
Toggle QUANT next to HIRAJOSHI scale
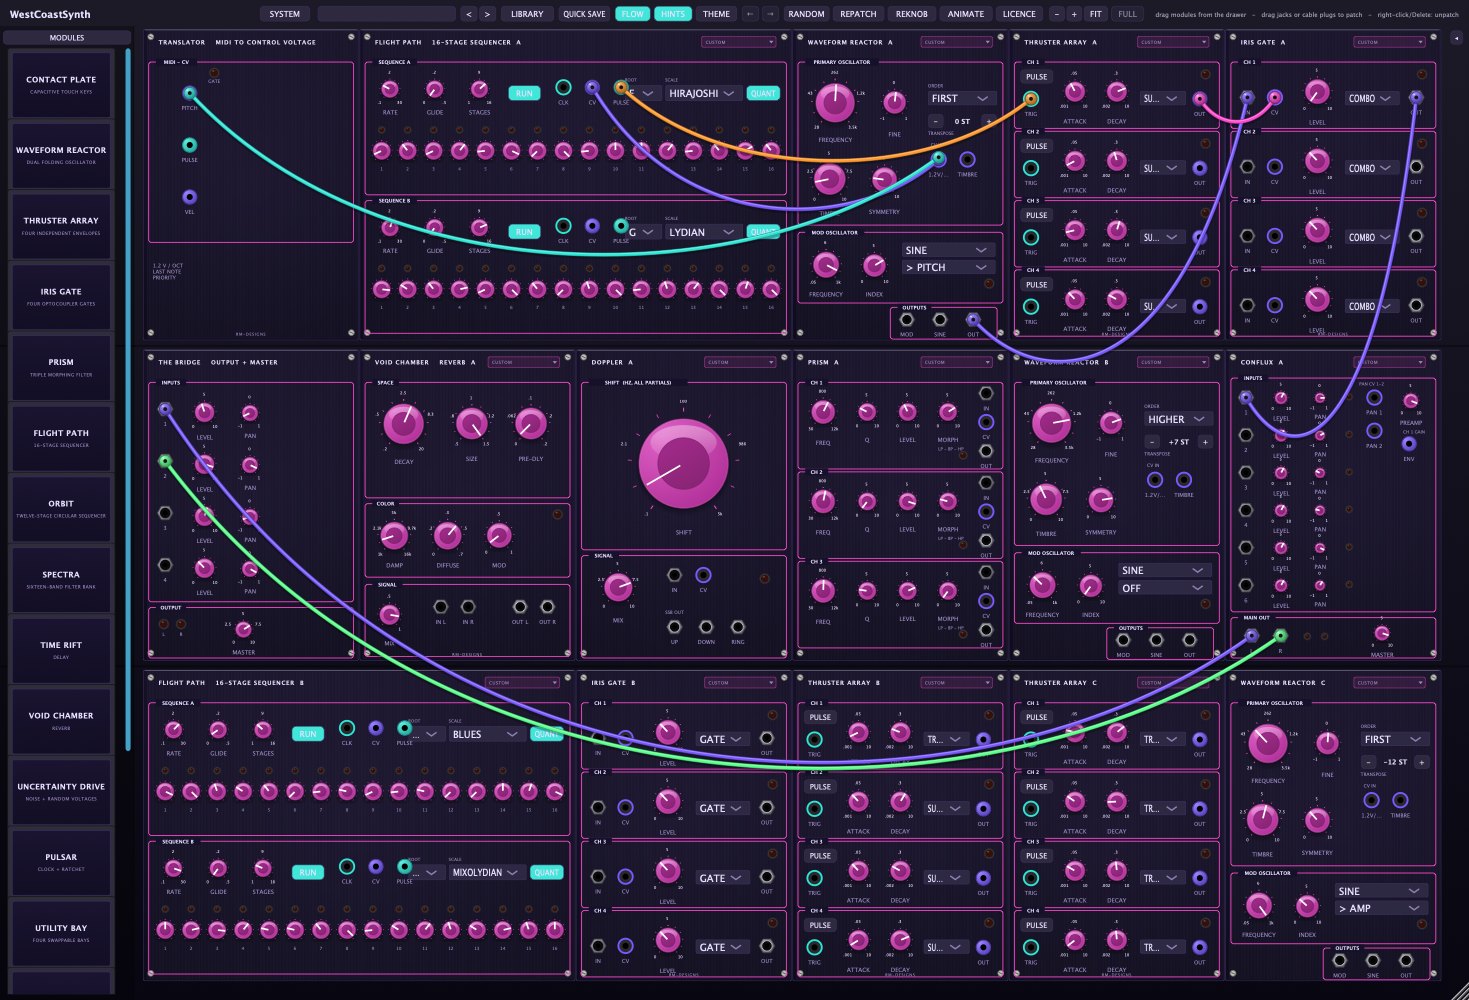pyautogui.click(x=763, y=93)
